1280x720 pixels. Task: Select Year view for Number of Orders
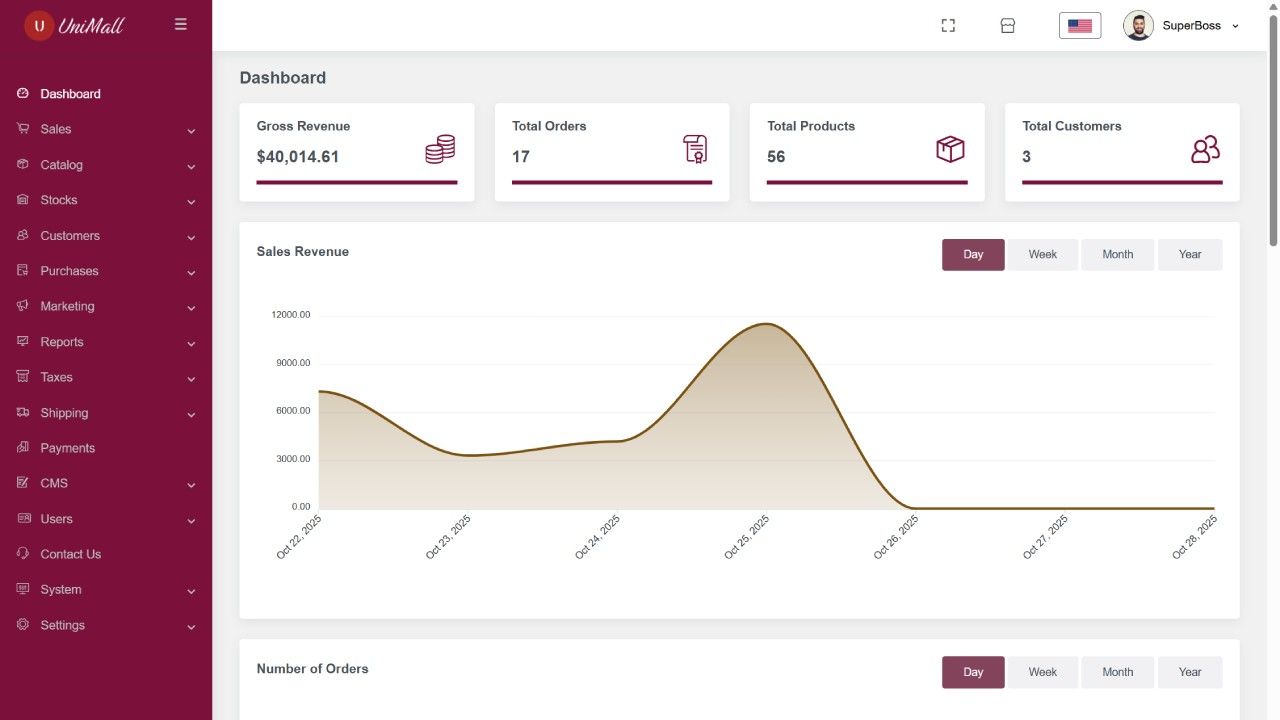tap(1189, 672)
